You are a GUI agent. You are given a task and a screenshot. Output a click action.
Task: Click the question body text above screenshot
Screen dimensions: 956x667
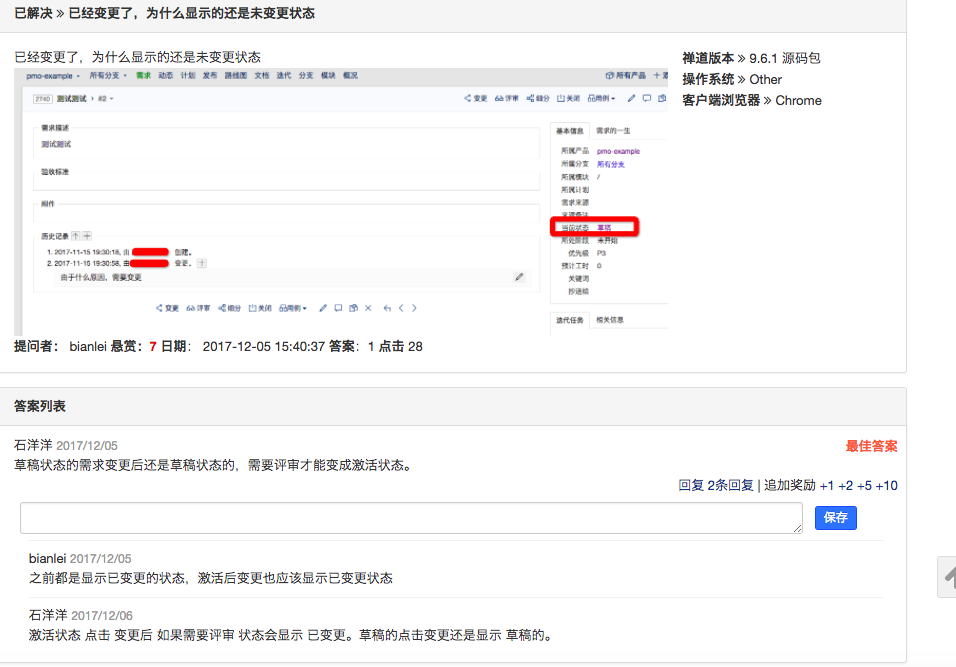137,57
